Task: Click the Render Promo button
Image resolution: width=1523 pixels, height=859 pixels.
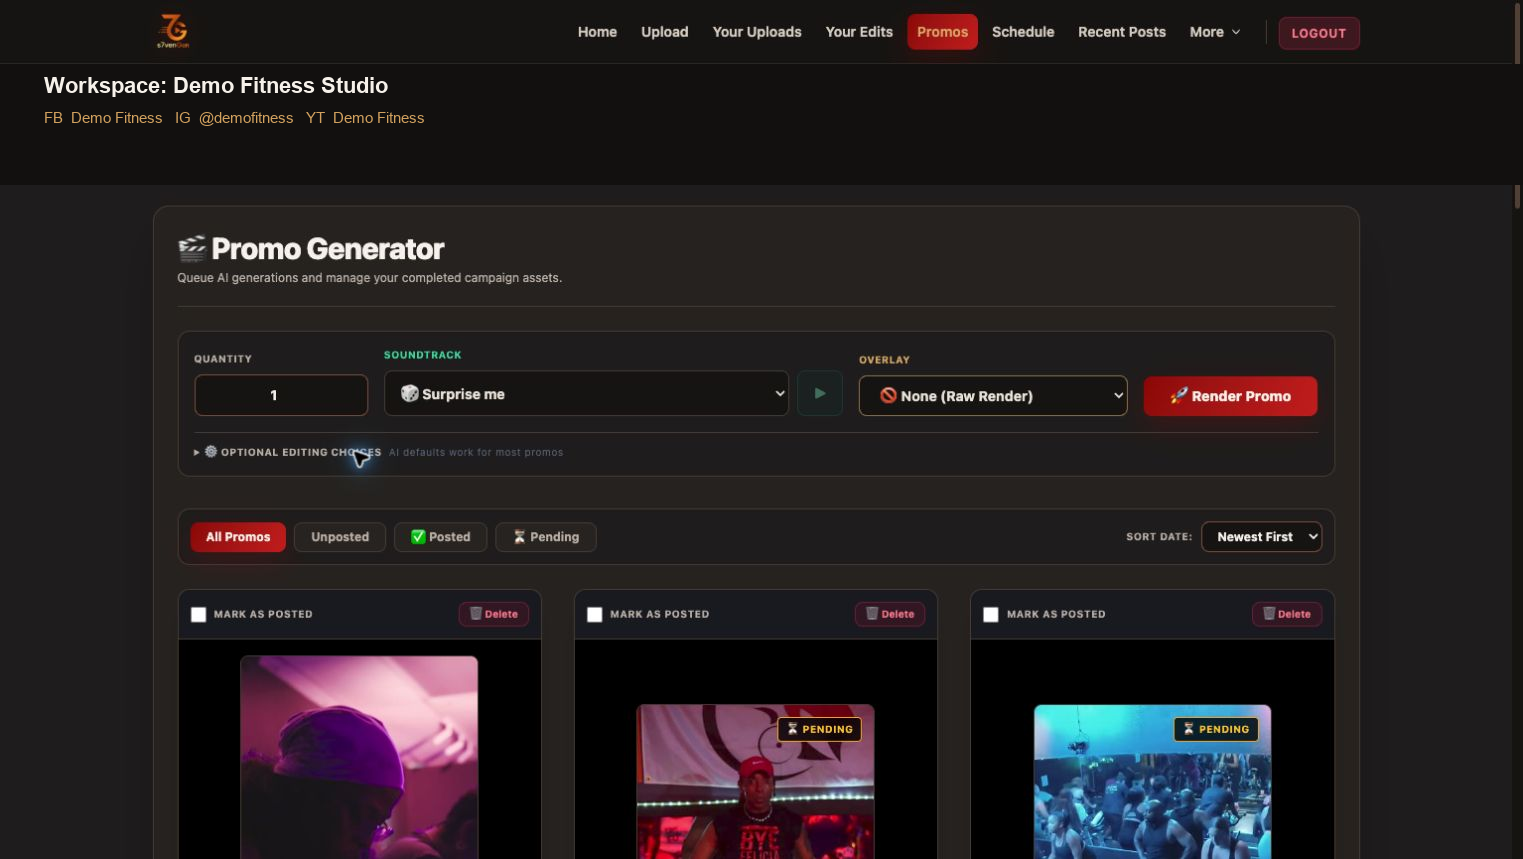Action: click(x=1230, y=396)
